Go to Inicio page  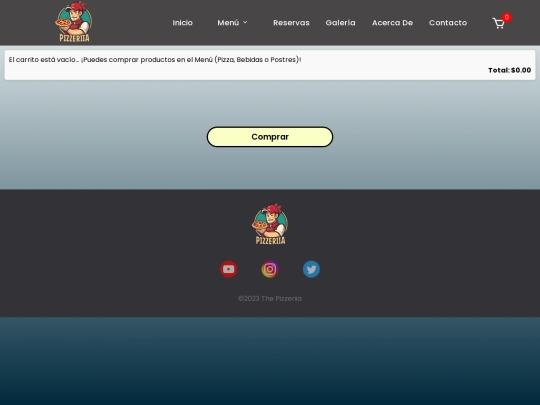[183, 23]
